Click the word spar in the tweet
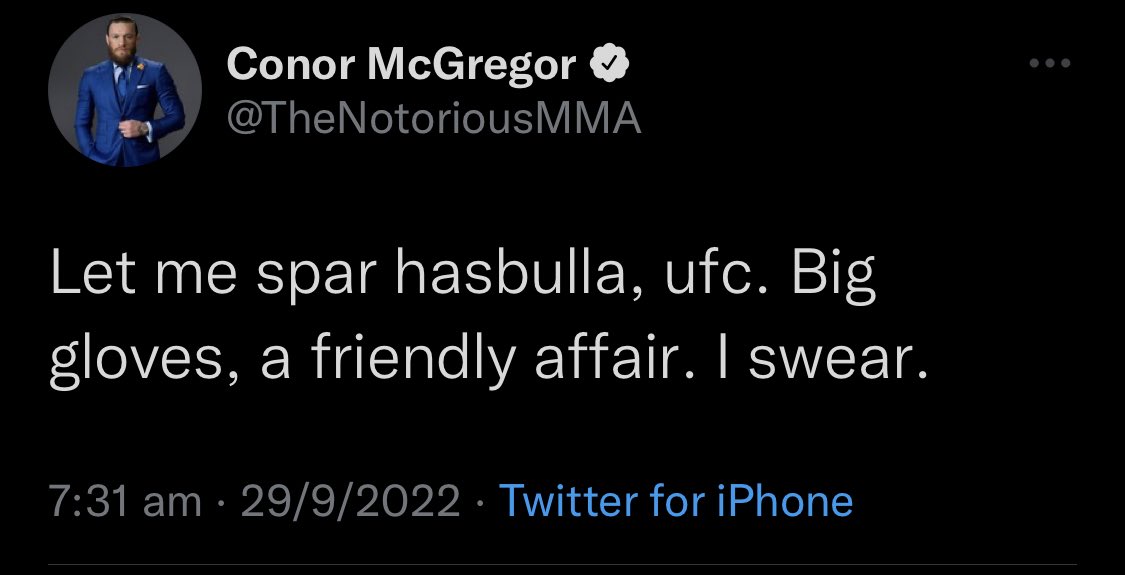The height and width of the screenshot is (575, 1125). (x=316, y=278)
